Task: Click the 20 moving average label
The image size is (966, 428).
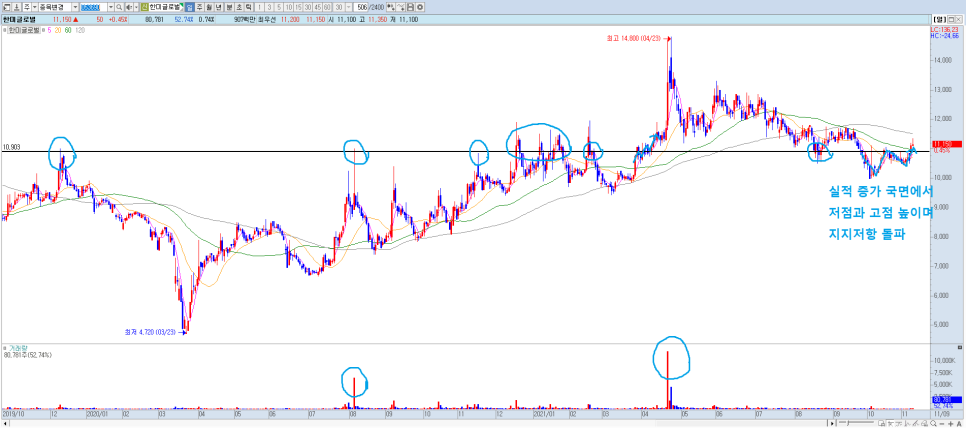Action: tap(58, 30)
